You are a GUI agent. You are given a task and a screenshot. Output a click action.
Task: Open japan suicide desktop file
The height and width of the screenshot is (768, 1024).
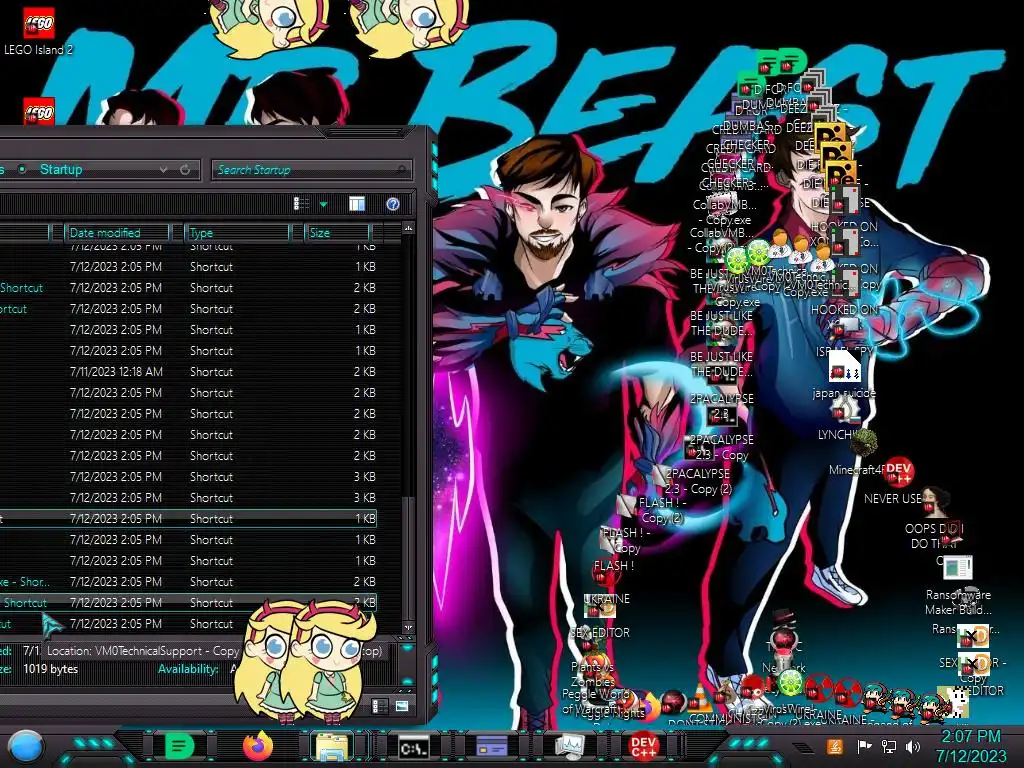pyautogui.click(x=844, y=375)
